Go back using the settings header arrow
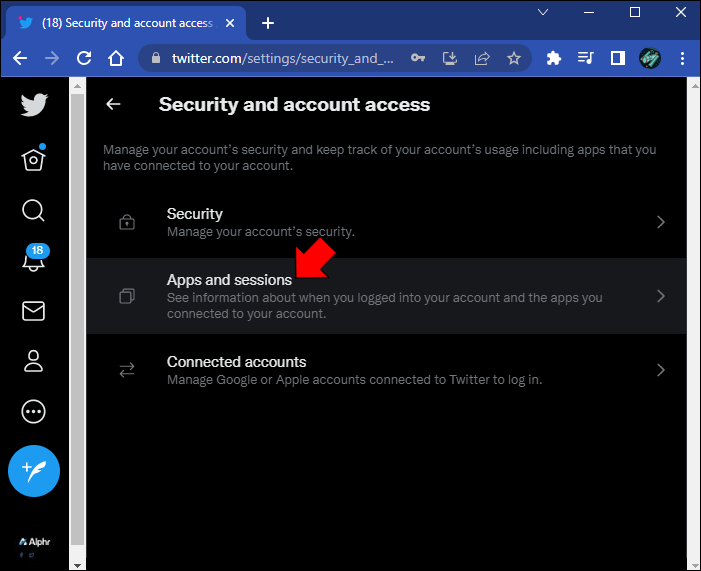 (x=113, y=104)
